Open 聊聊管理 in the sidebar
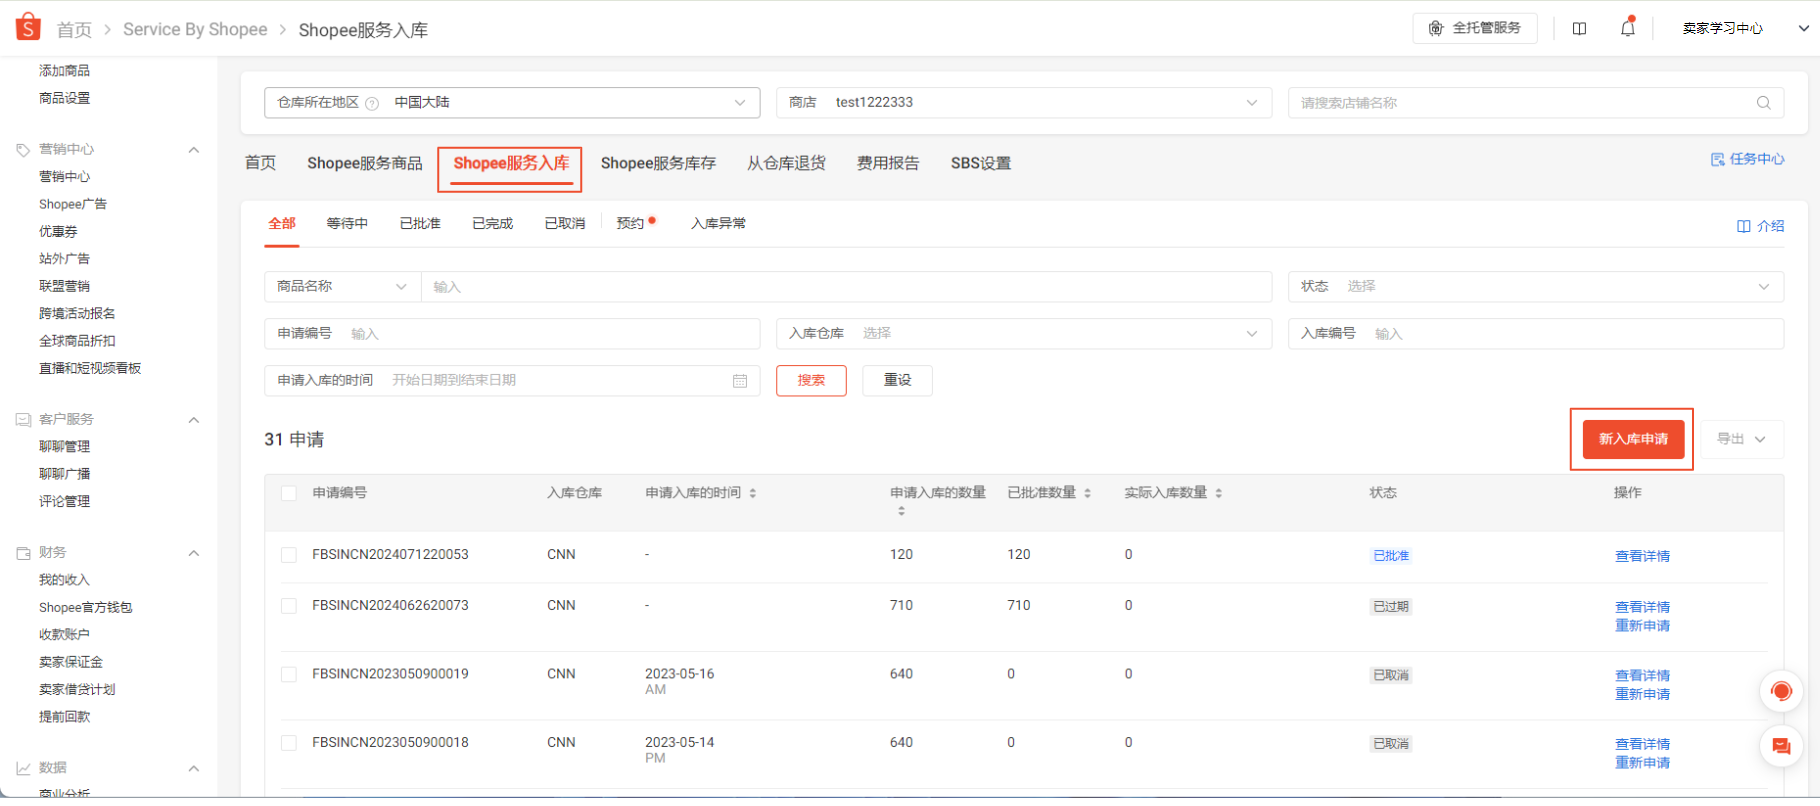 pos(64,446)
